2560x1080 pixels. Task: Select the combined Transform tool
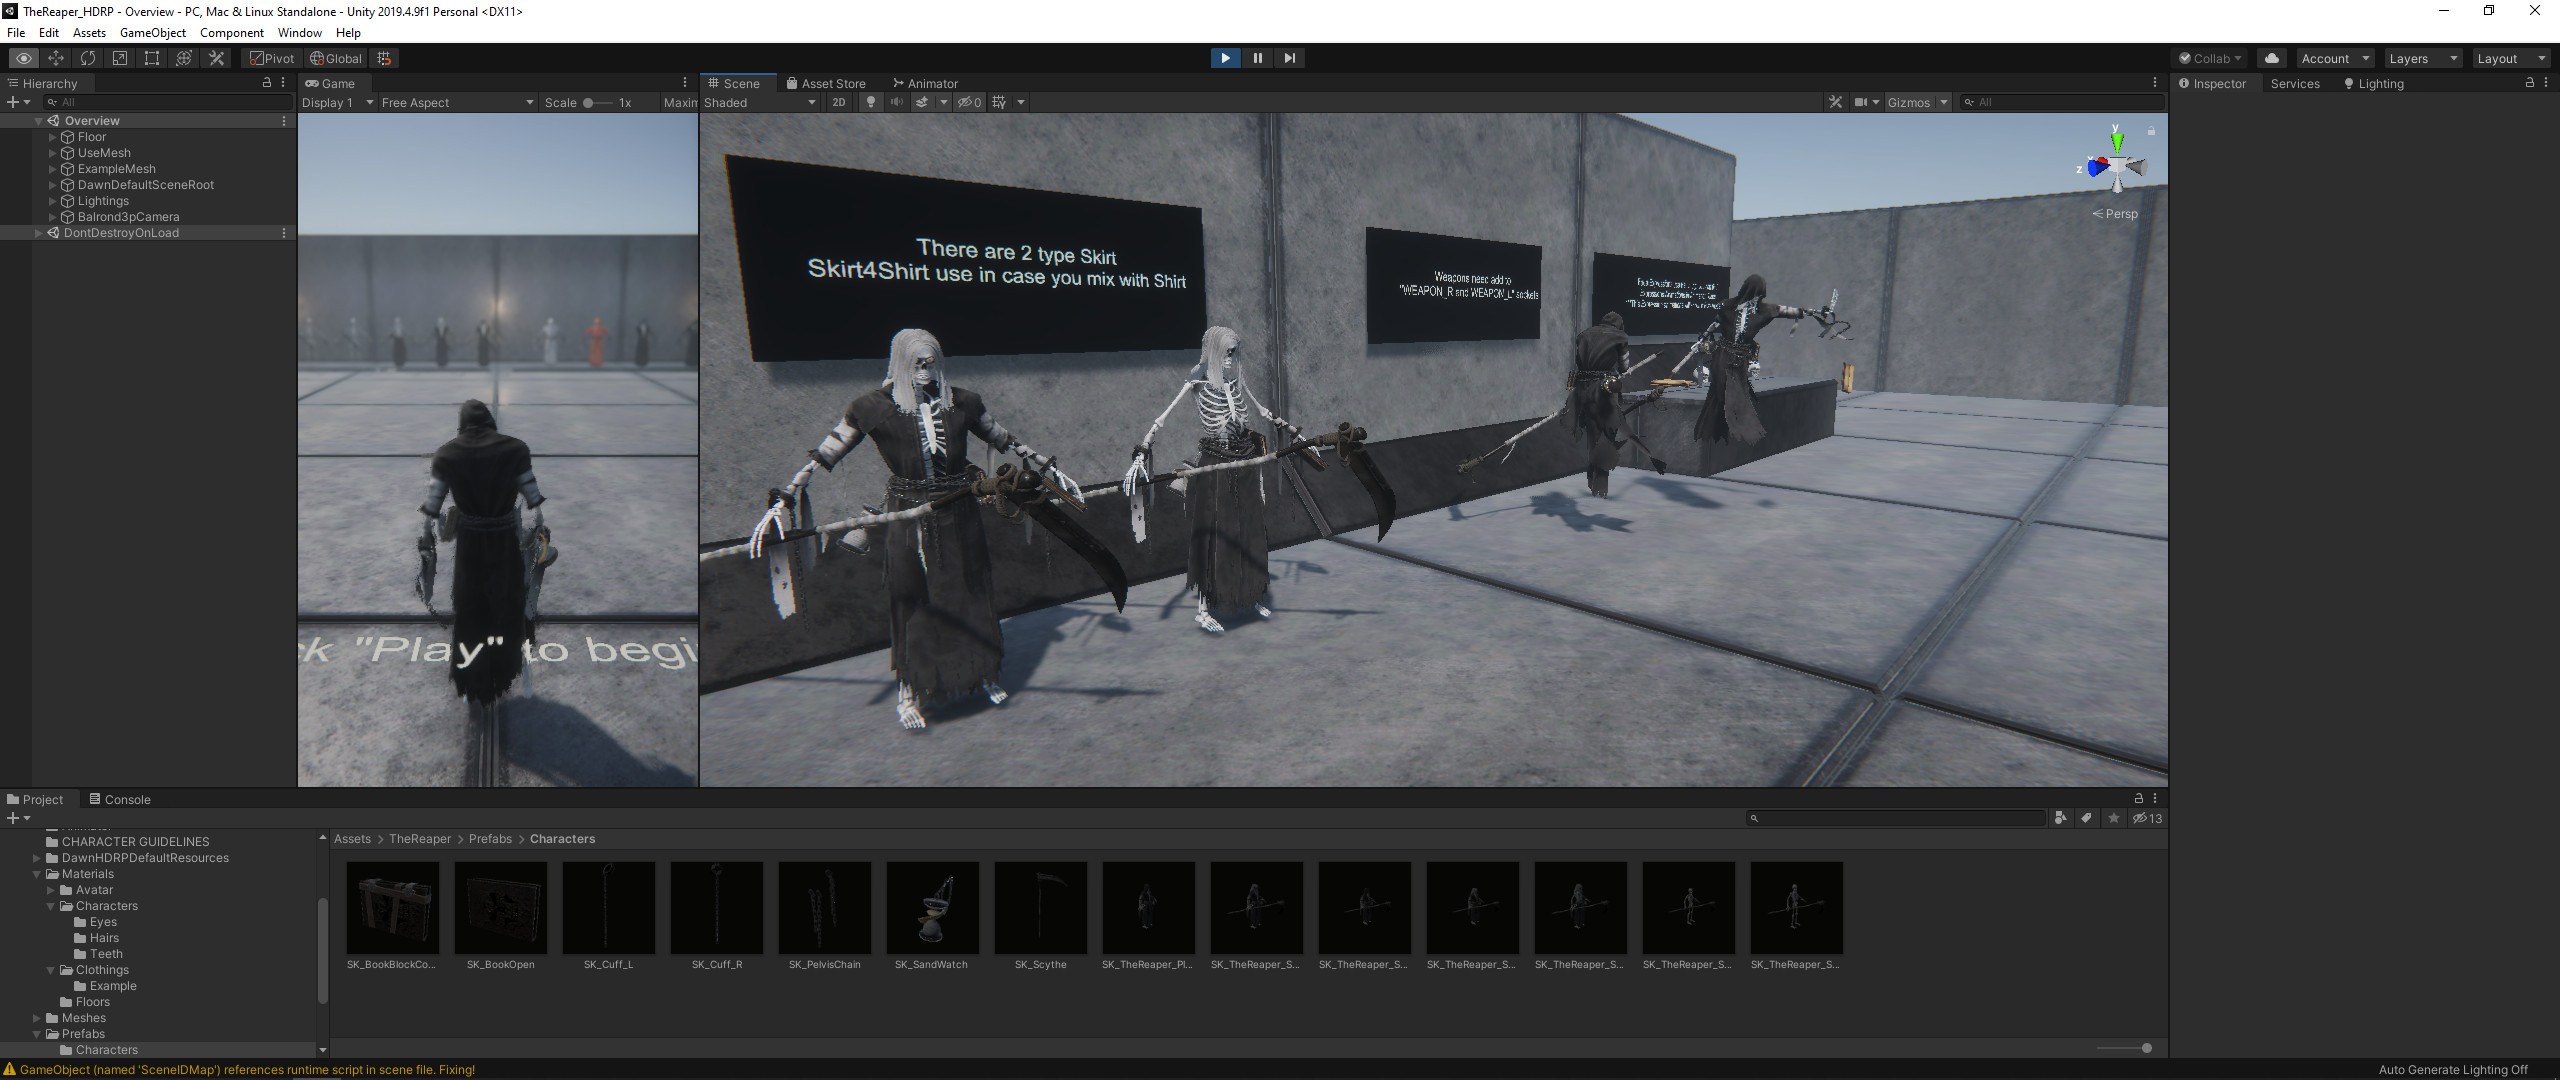tap(184, 58)
